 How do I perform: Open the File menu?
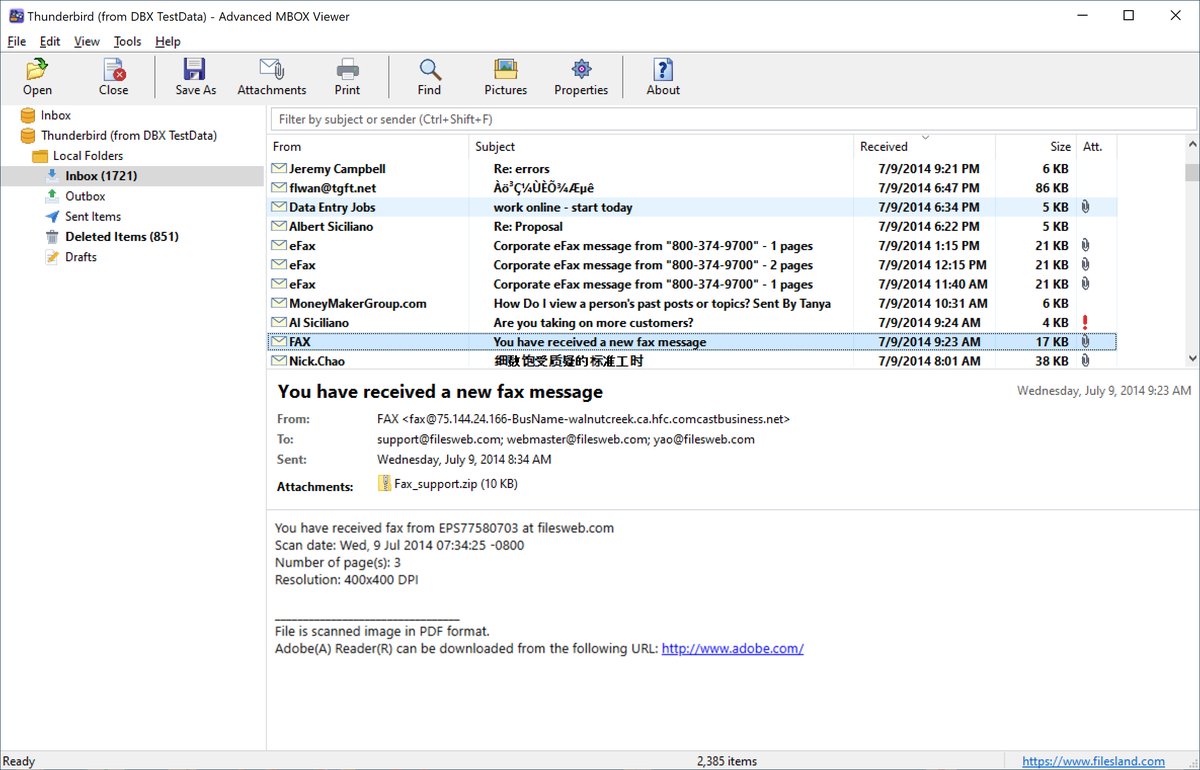(x=17, y=41)
